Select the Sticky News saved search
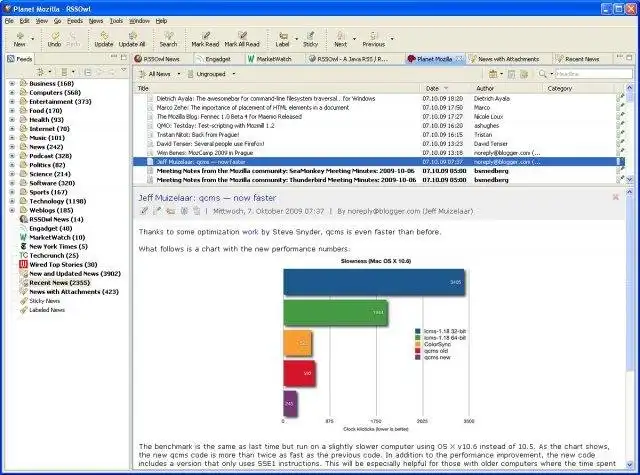The width and height of the screenshot is (640, 475). click(x=44, y=301)
